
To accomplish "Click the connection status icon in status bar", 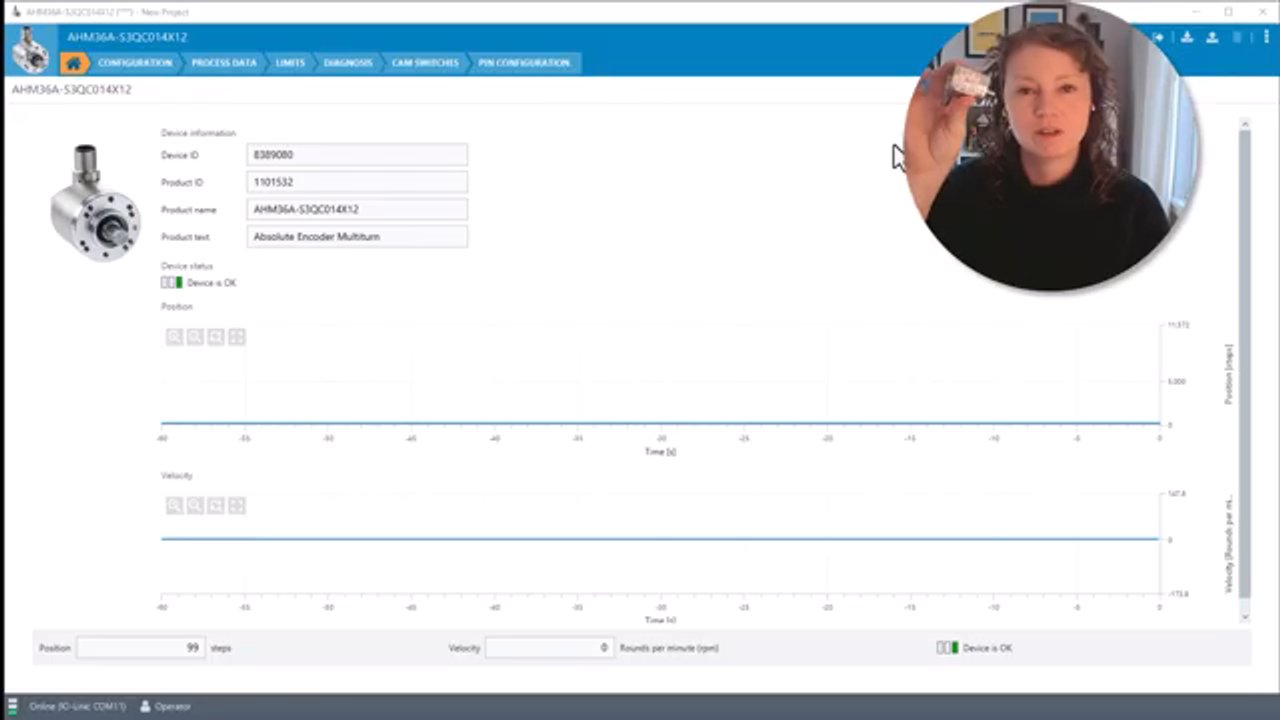I will click(x=13, y=706).
